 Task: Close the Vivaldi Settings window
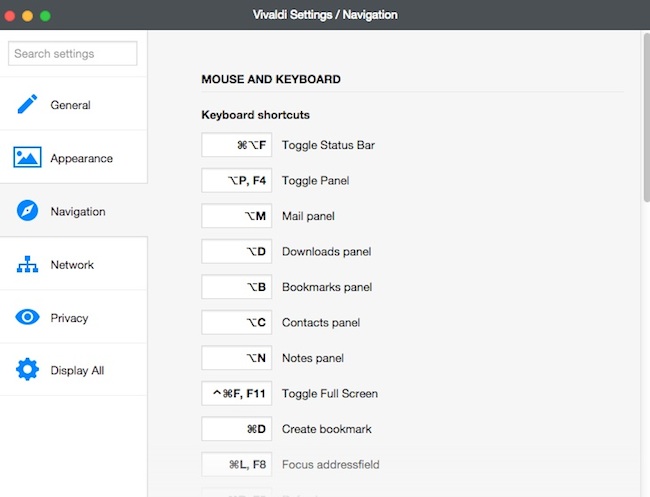click(x=10, y=16)
